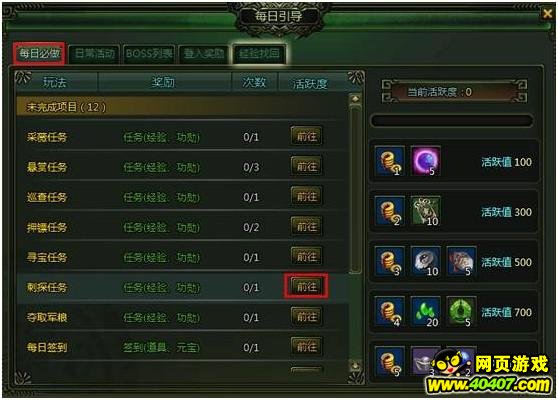Click 前往 button for 采薇任务
Screen dimensions: 558x400
pos(306,136)
